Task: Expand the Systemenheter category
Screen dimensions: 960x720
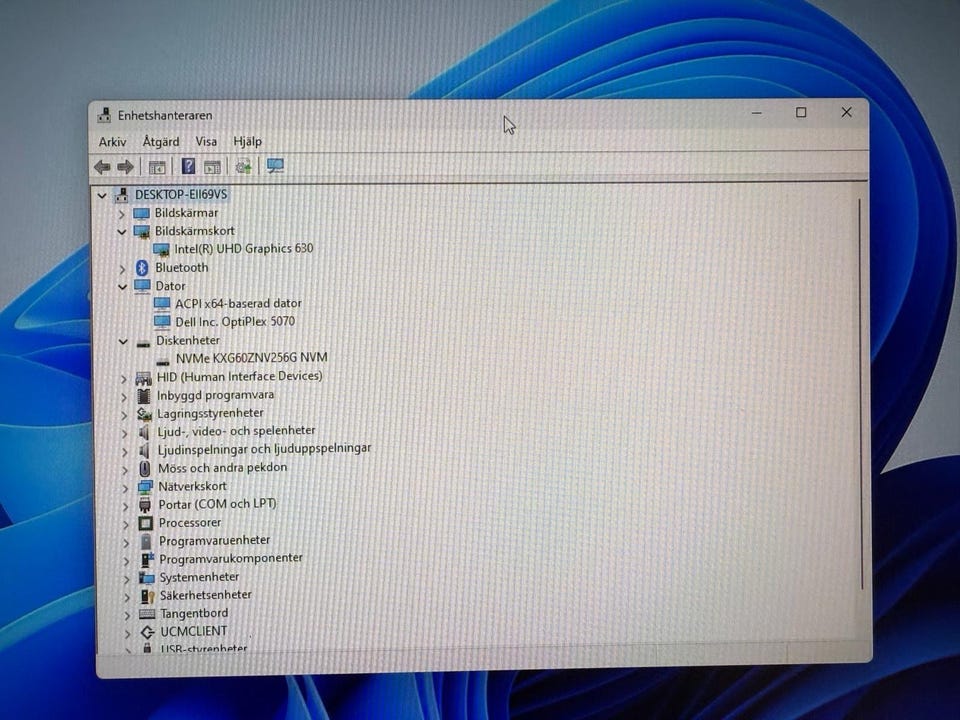Action: (127, 579)
